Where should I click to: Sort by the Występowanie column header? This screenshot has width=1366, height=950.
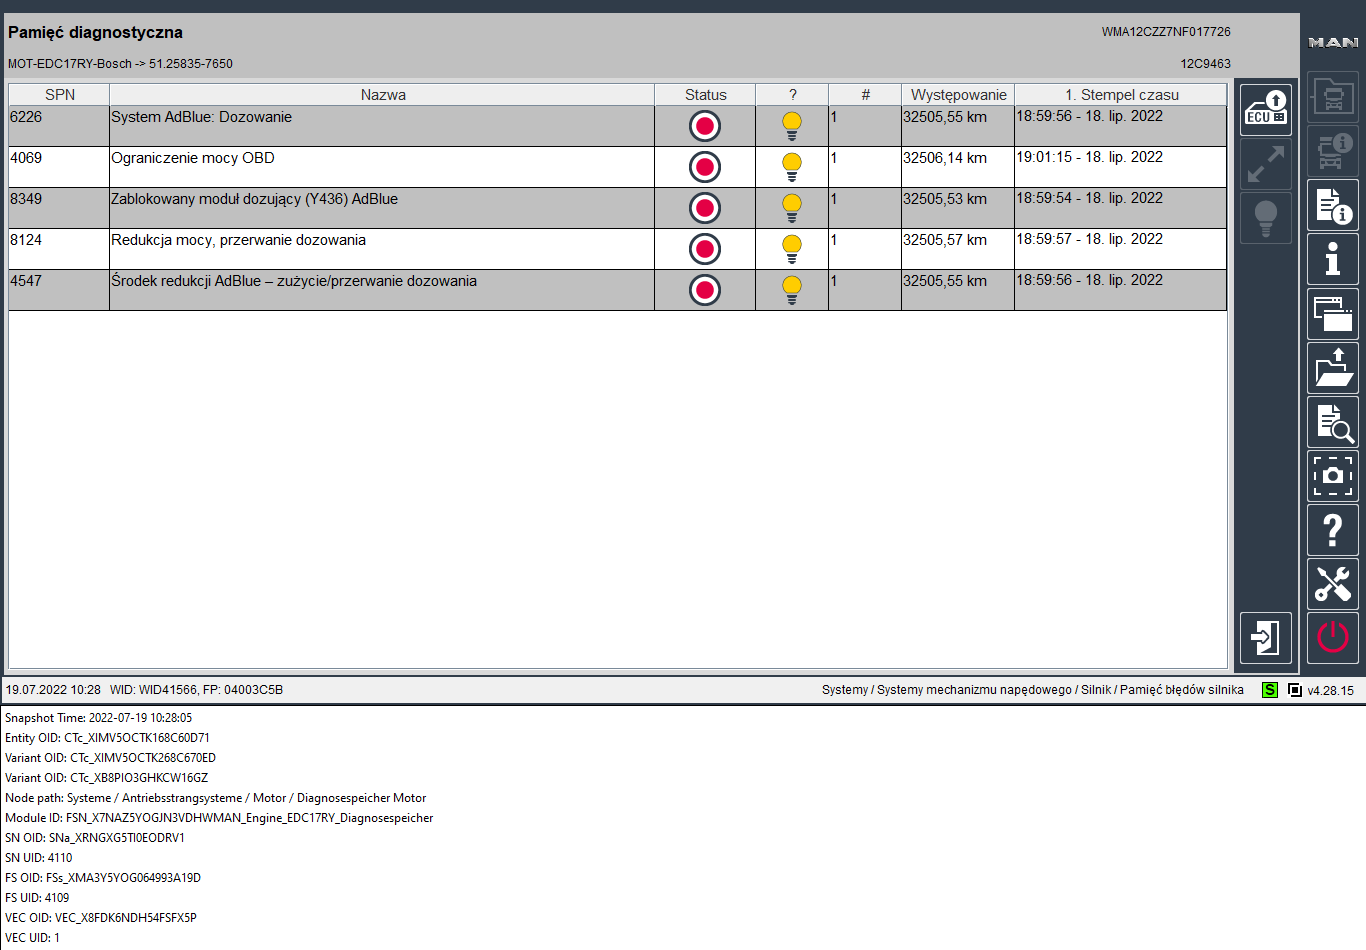click(959, 95)
